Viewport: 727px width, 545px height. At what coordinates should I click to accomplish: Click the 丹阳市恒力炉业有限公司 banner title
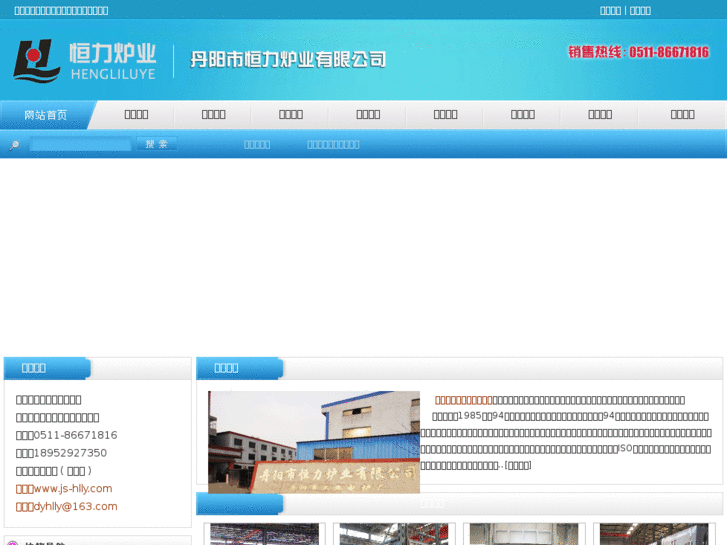click(x=288, y=59)
